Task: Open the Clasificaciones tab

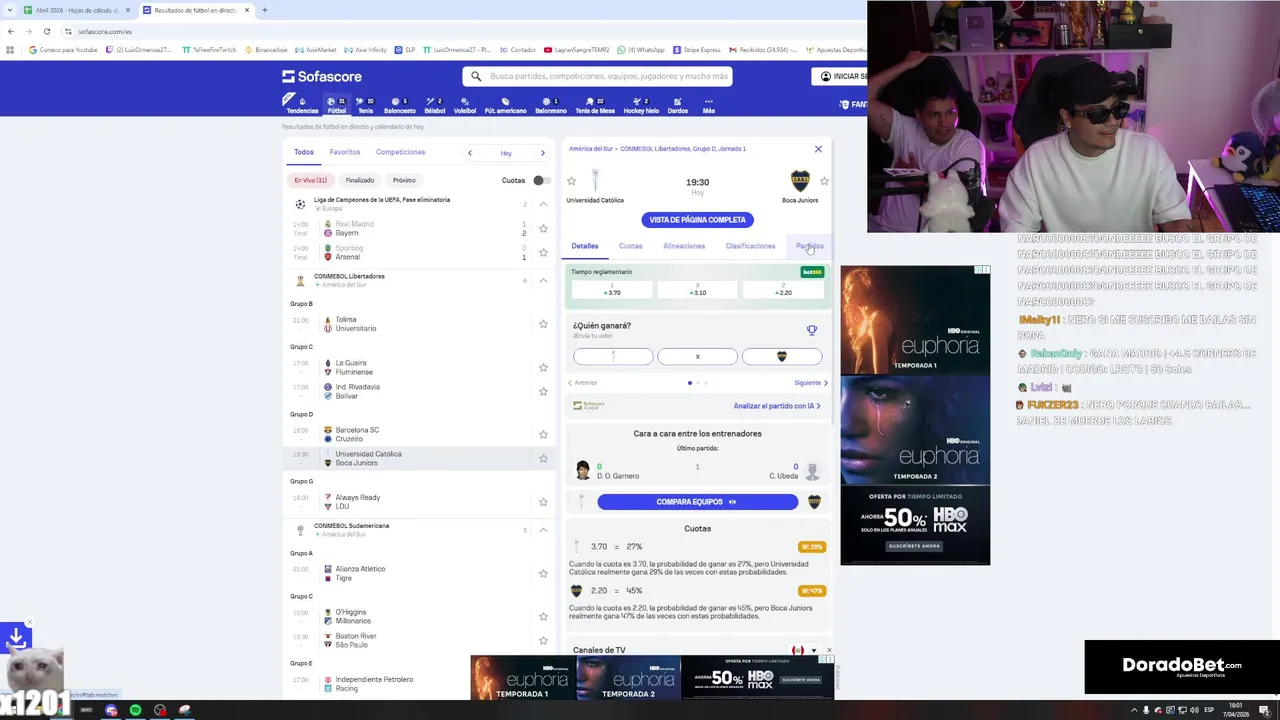Action: pos(750,246)
